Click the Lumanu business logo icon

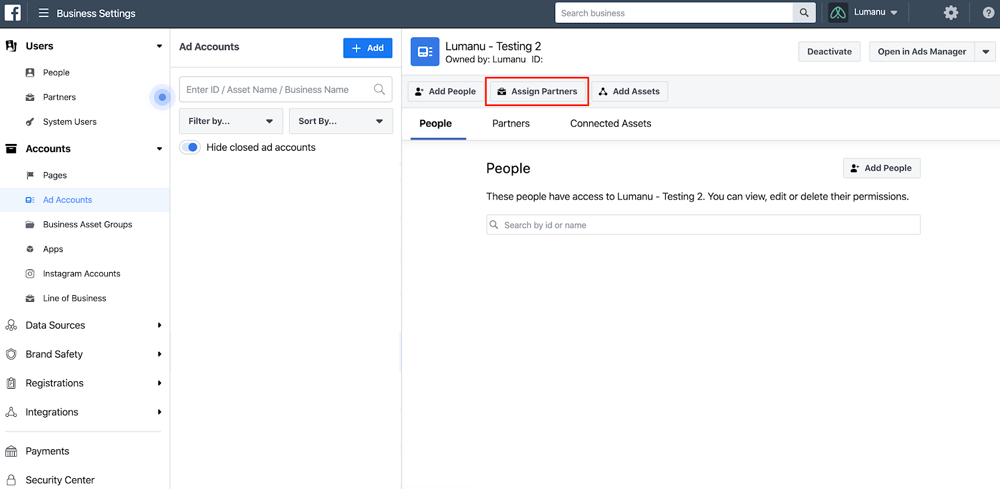point(838,13)
